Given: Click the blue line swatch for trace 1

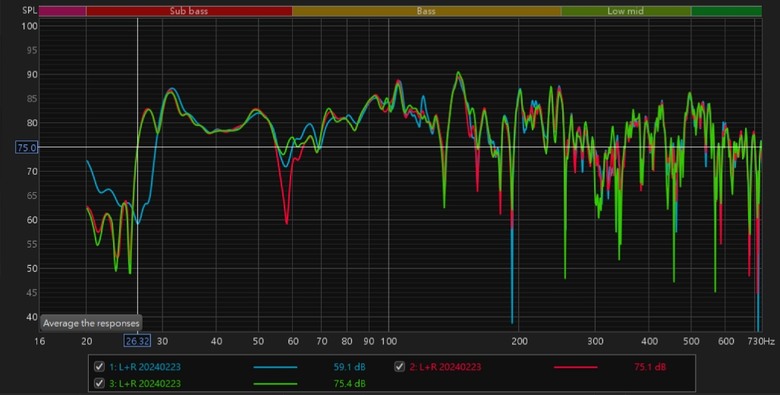Looking at the screenshot, I should [275, 368].
